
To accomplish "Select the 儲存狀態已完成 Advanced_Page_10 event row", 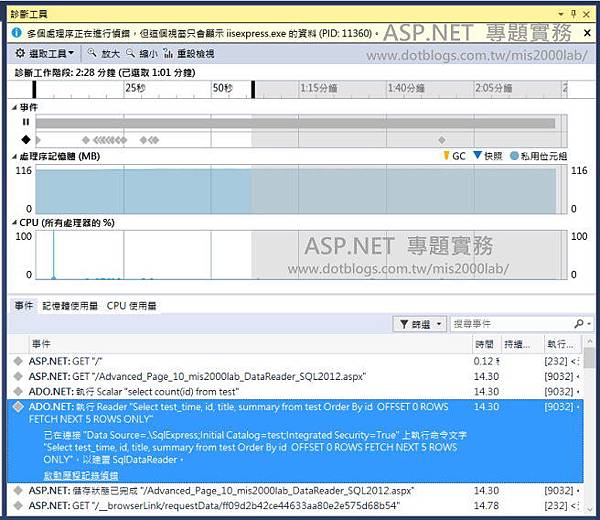I will pyautogui.click(x=295, y=491).
